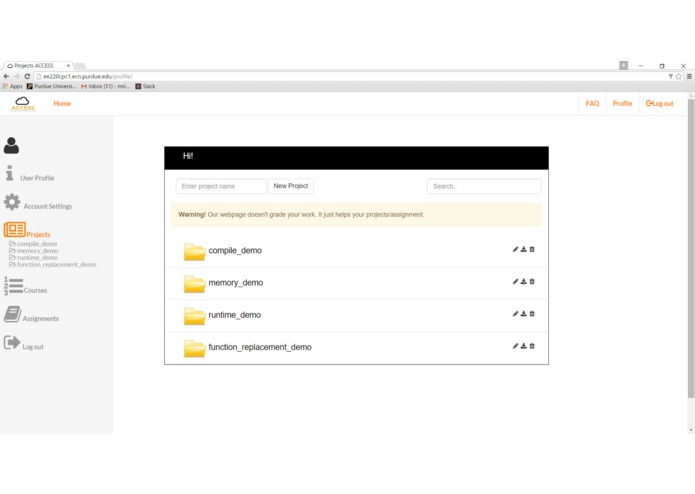Open the memory_demo project name
The image size is (695, 494).
pos(236,283)
